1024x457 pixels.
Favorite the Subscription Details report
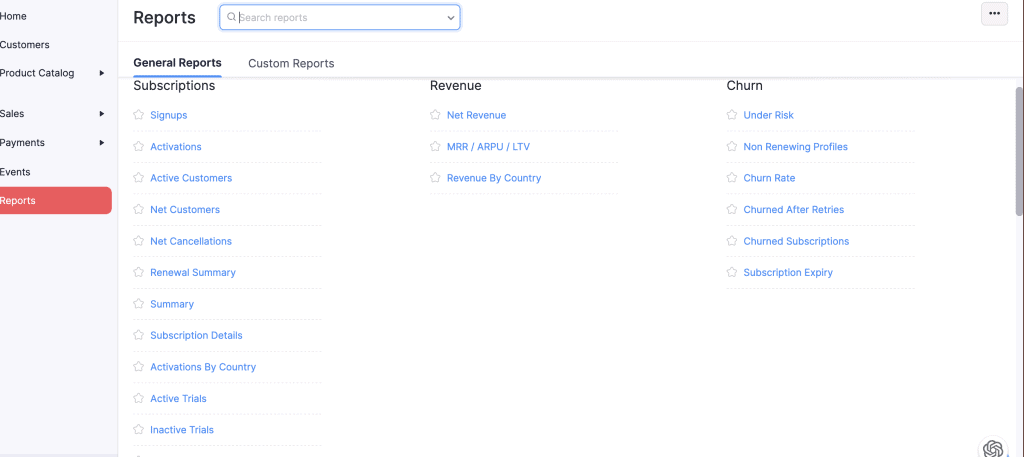138,335
